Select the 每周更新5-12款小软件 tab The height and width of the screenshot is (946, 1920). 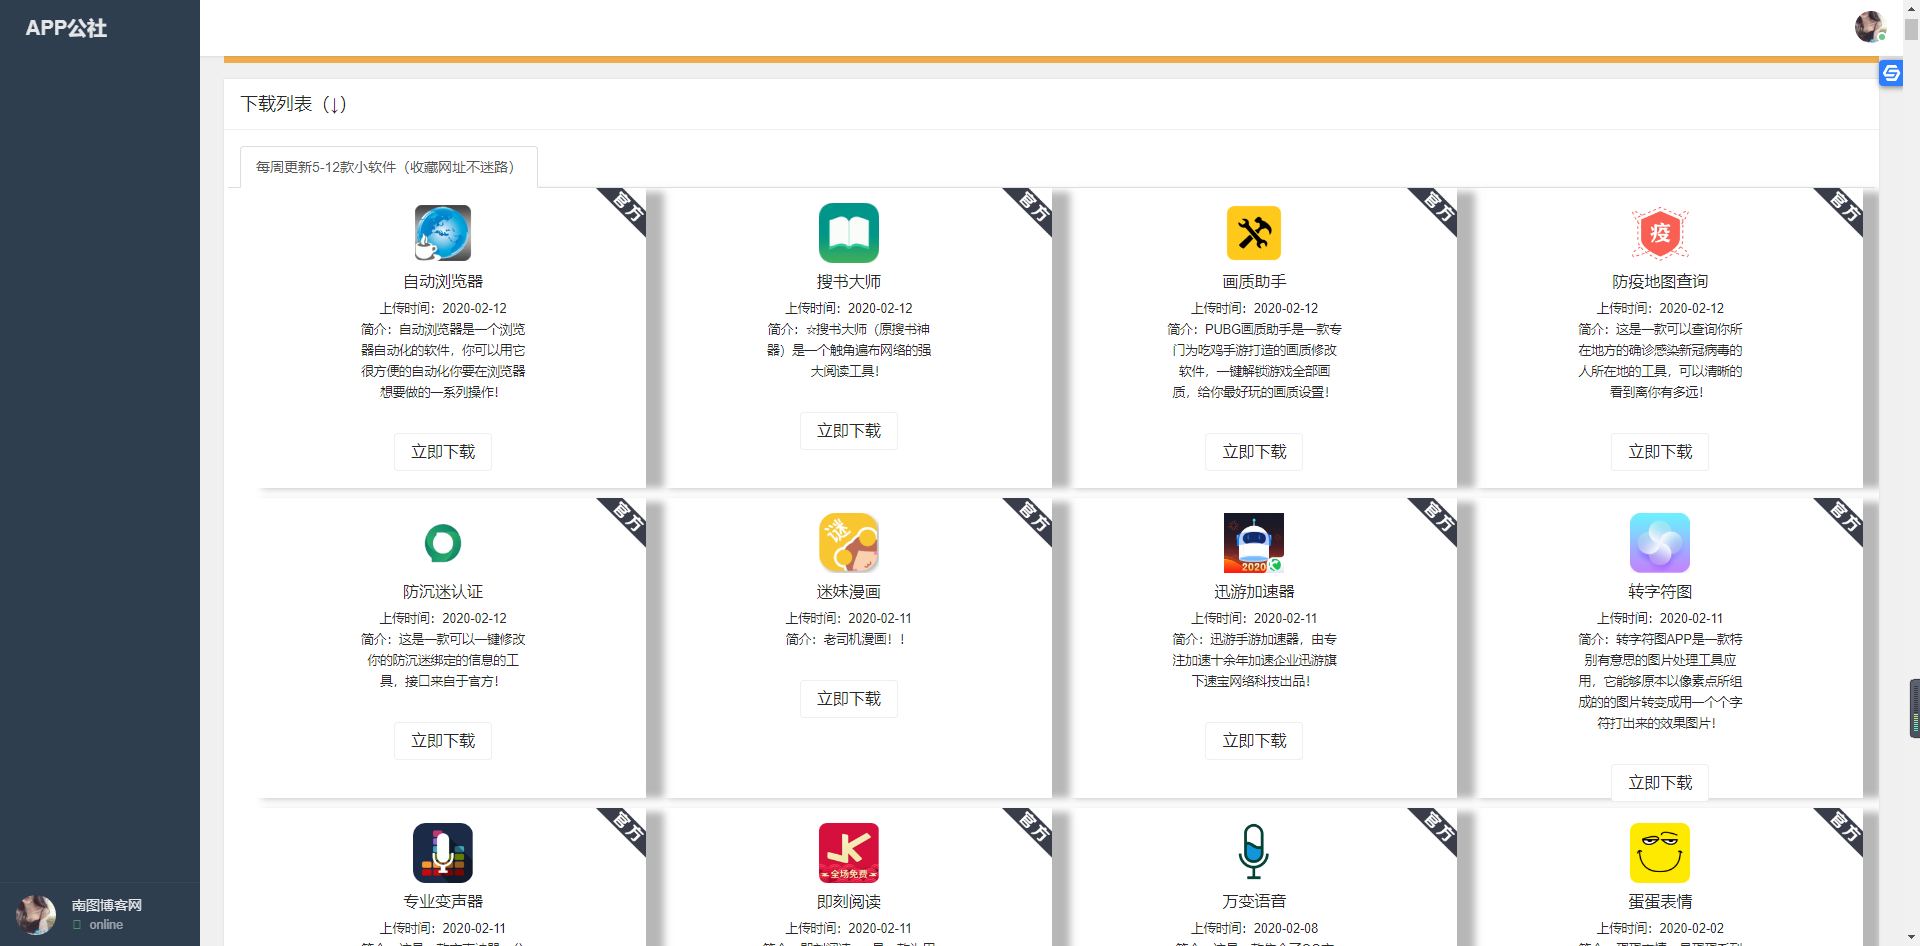[388, 167]
